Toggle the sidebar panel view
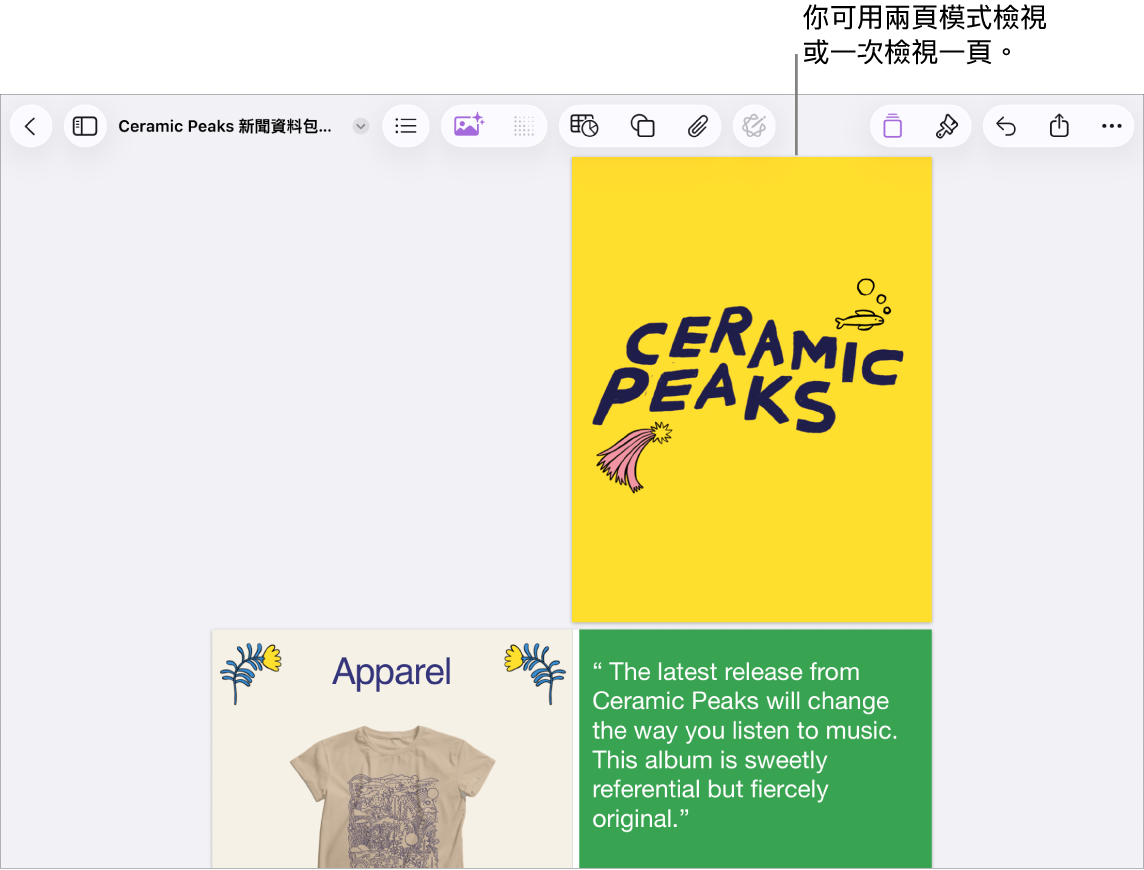The width and height of the screenshot is (1144, 870). tap(85, 126)
